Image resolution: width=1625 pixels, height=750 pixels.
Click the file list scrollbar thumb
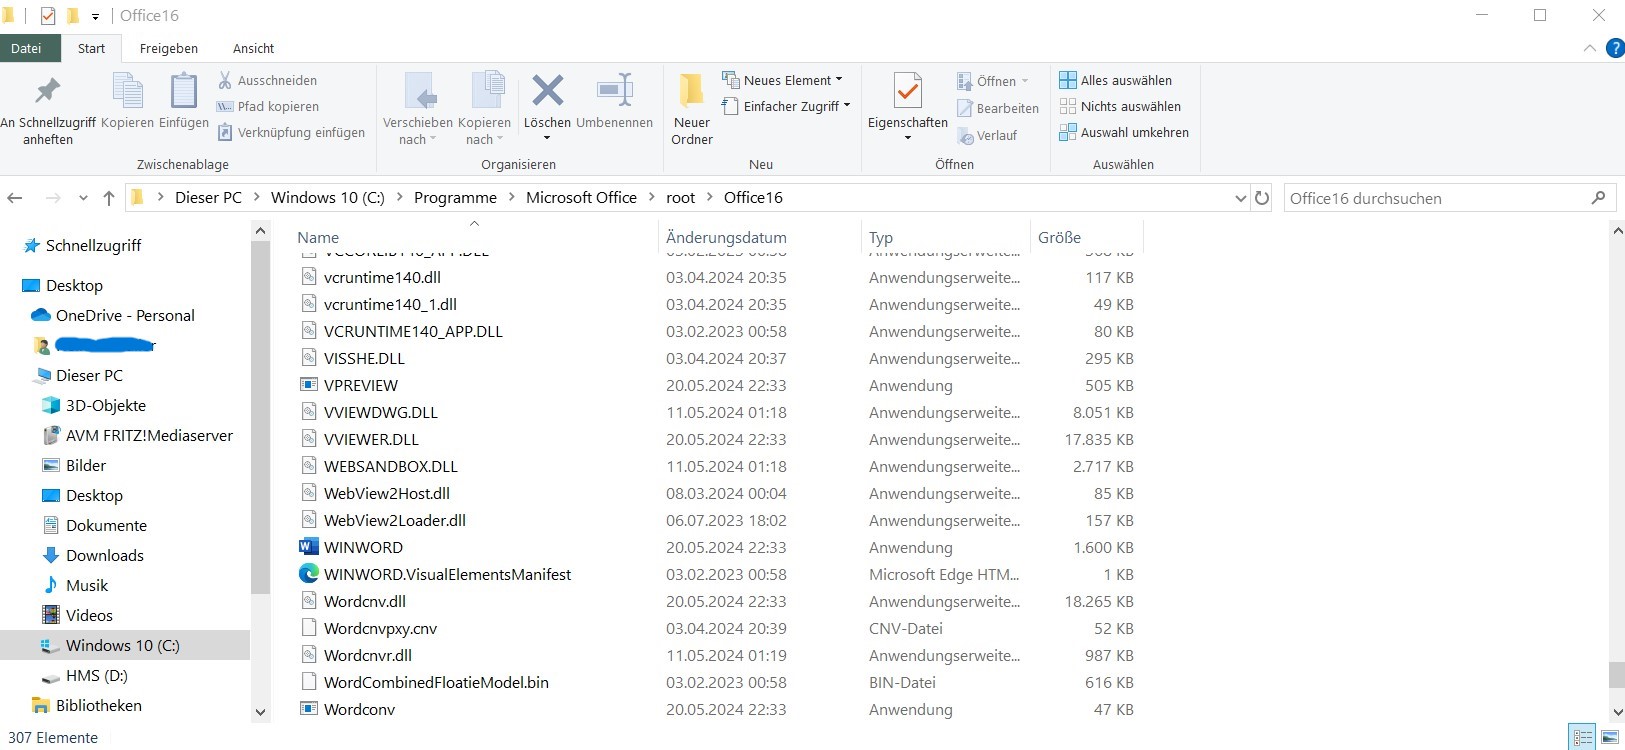pos(1617,674)
